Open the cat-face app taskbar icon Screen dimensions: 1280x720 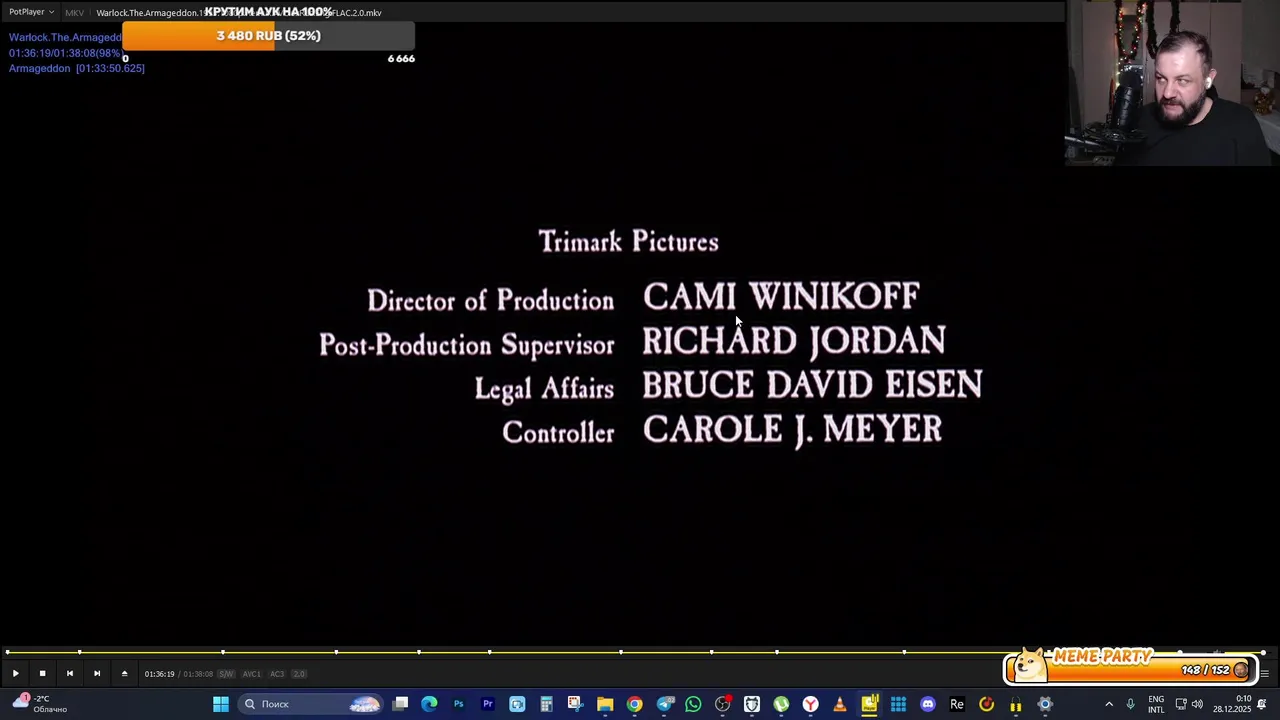point(752,704)
